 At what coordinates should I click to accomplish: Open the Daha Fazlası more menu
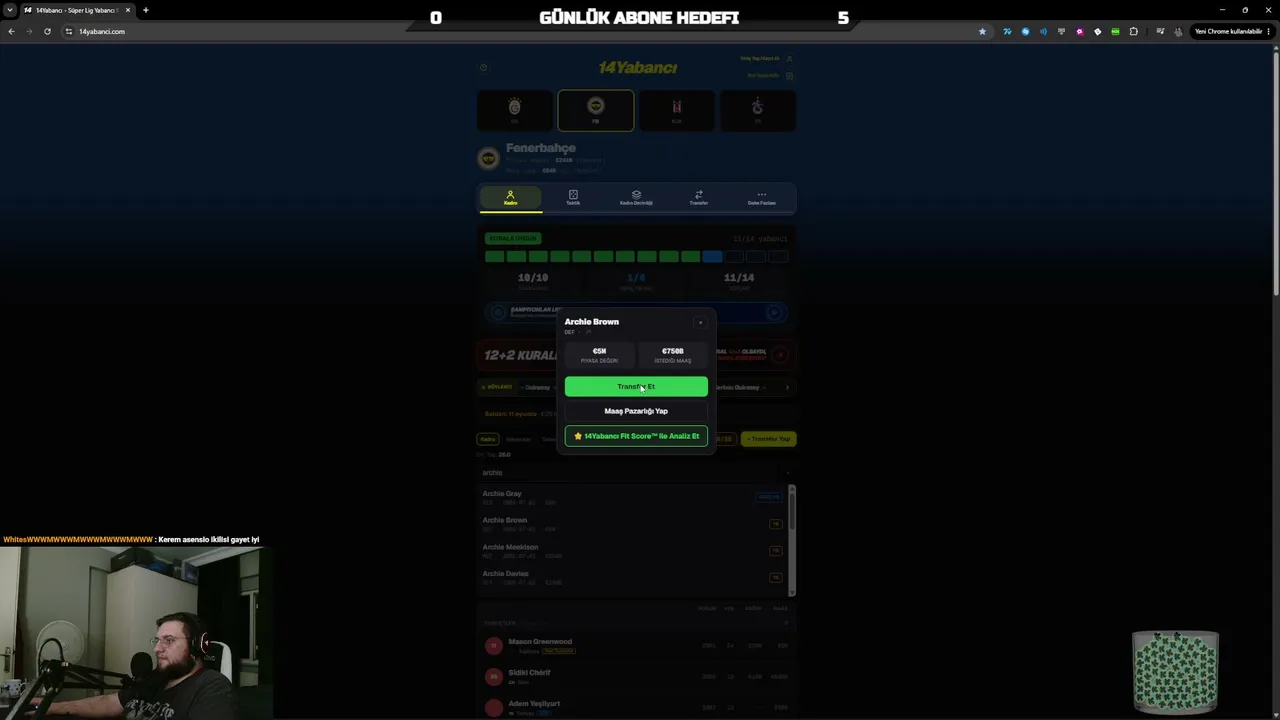762,198
